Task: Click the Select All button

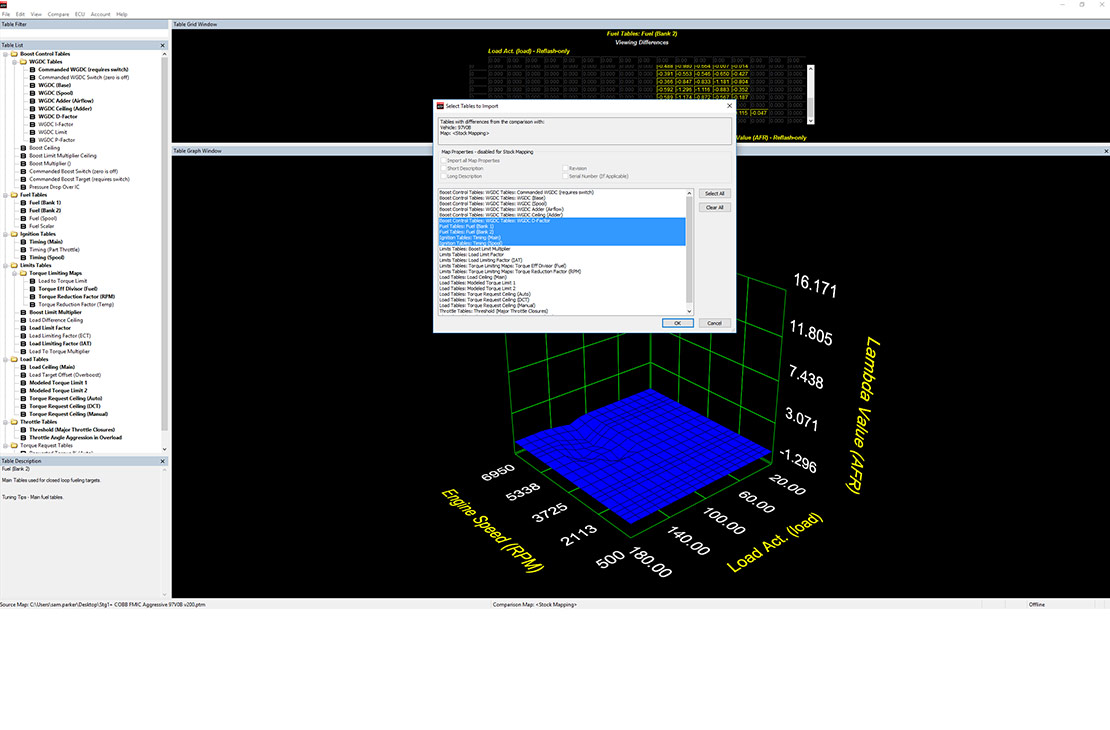Action: pyautogui.click(x=714, y=193)
